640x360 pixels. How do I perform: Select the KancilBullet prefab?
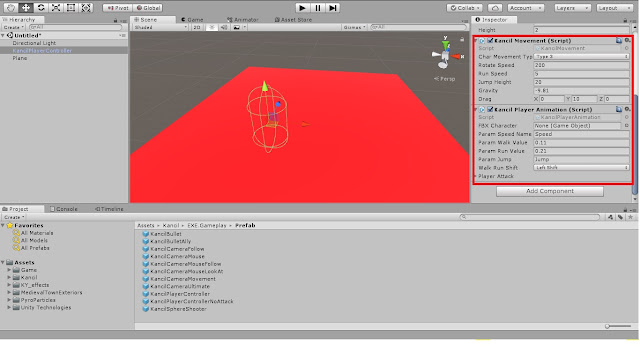(162, 234)
